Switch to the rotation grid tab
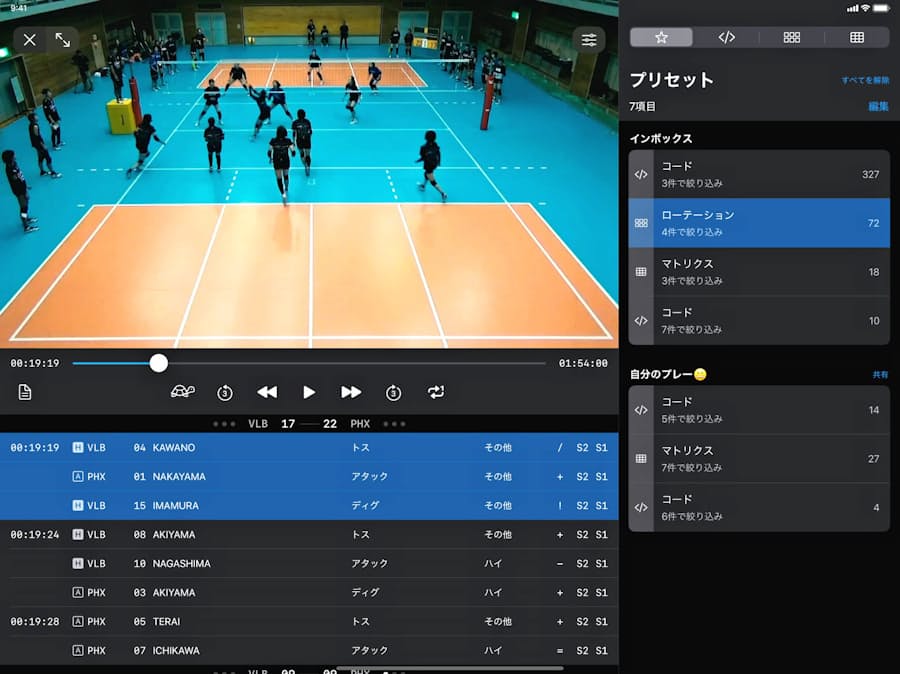Viewport: 900px width, 674px height. pyautogui.click(x=792, y=37)
